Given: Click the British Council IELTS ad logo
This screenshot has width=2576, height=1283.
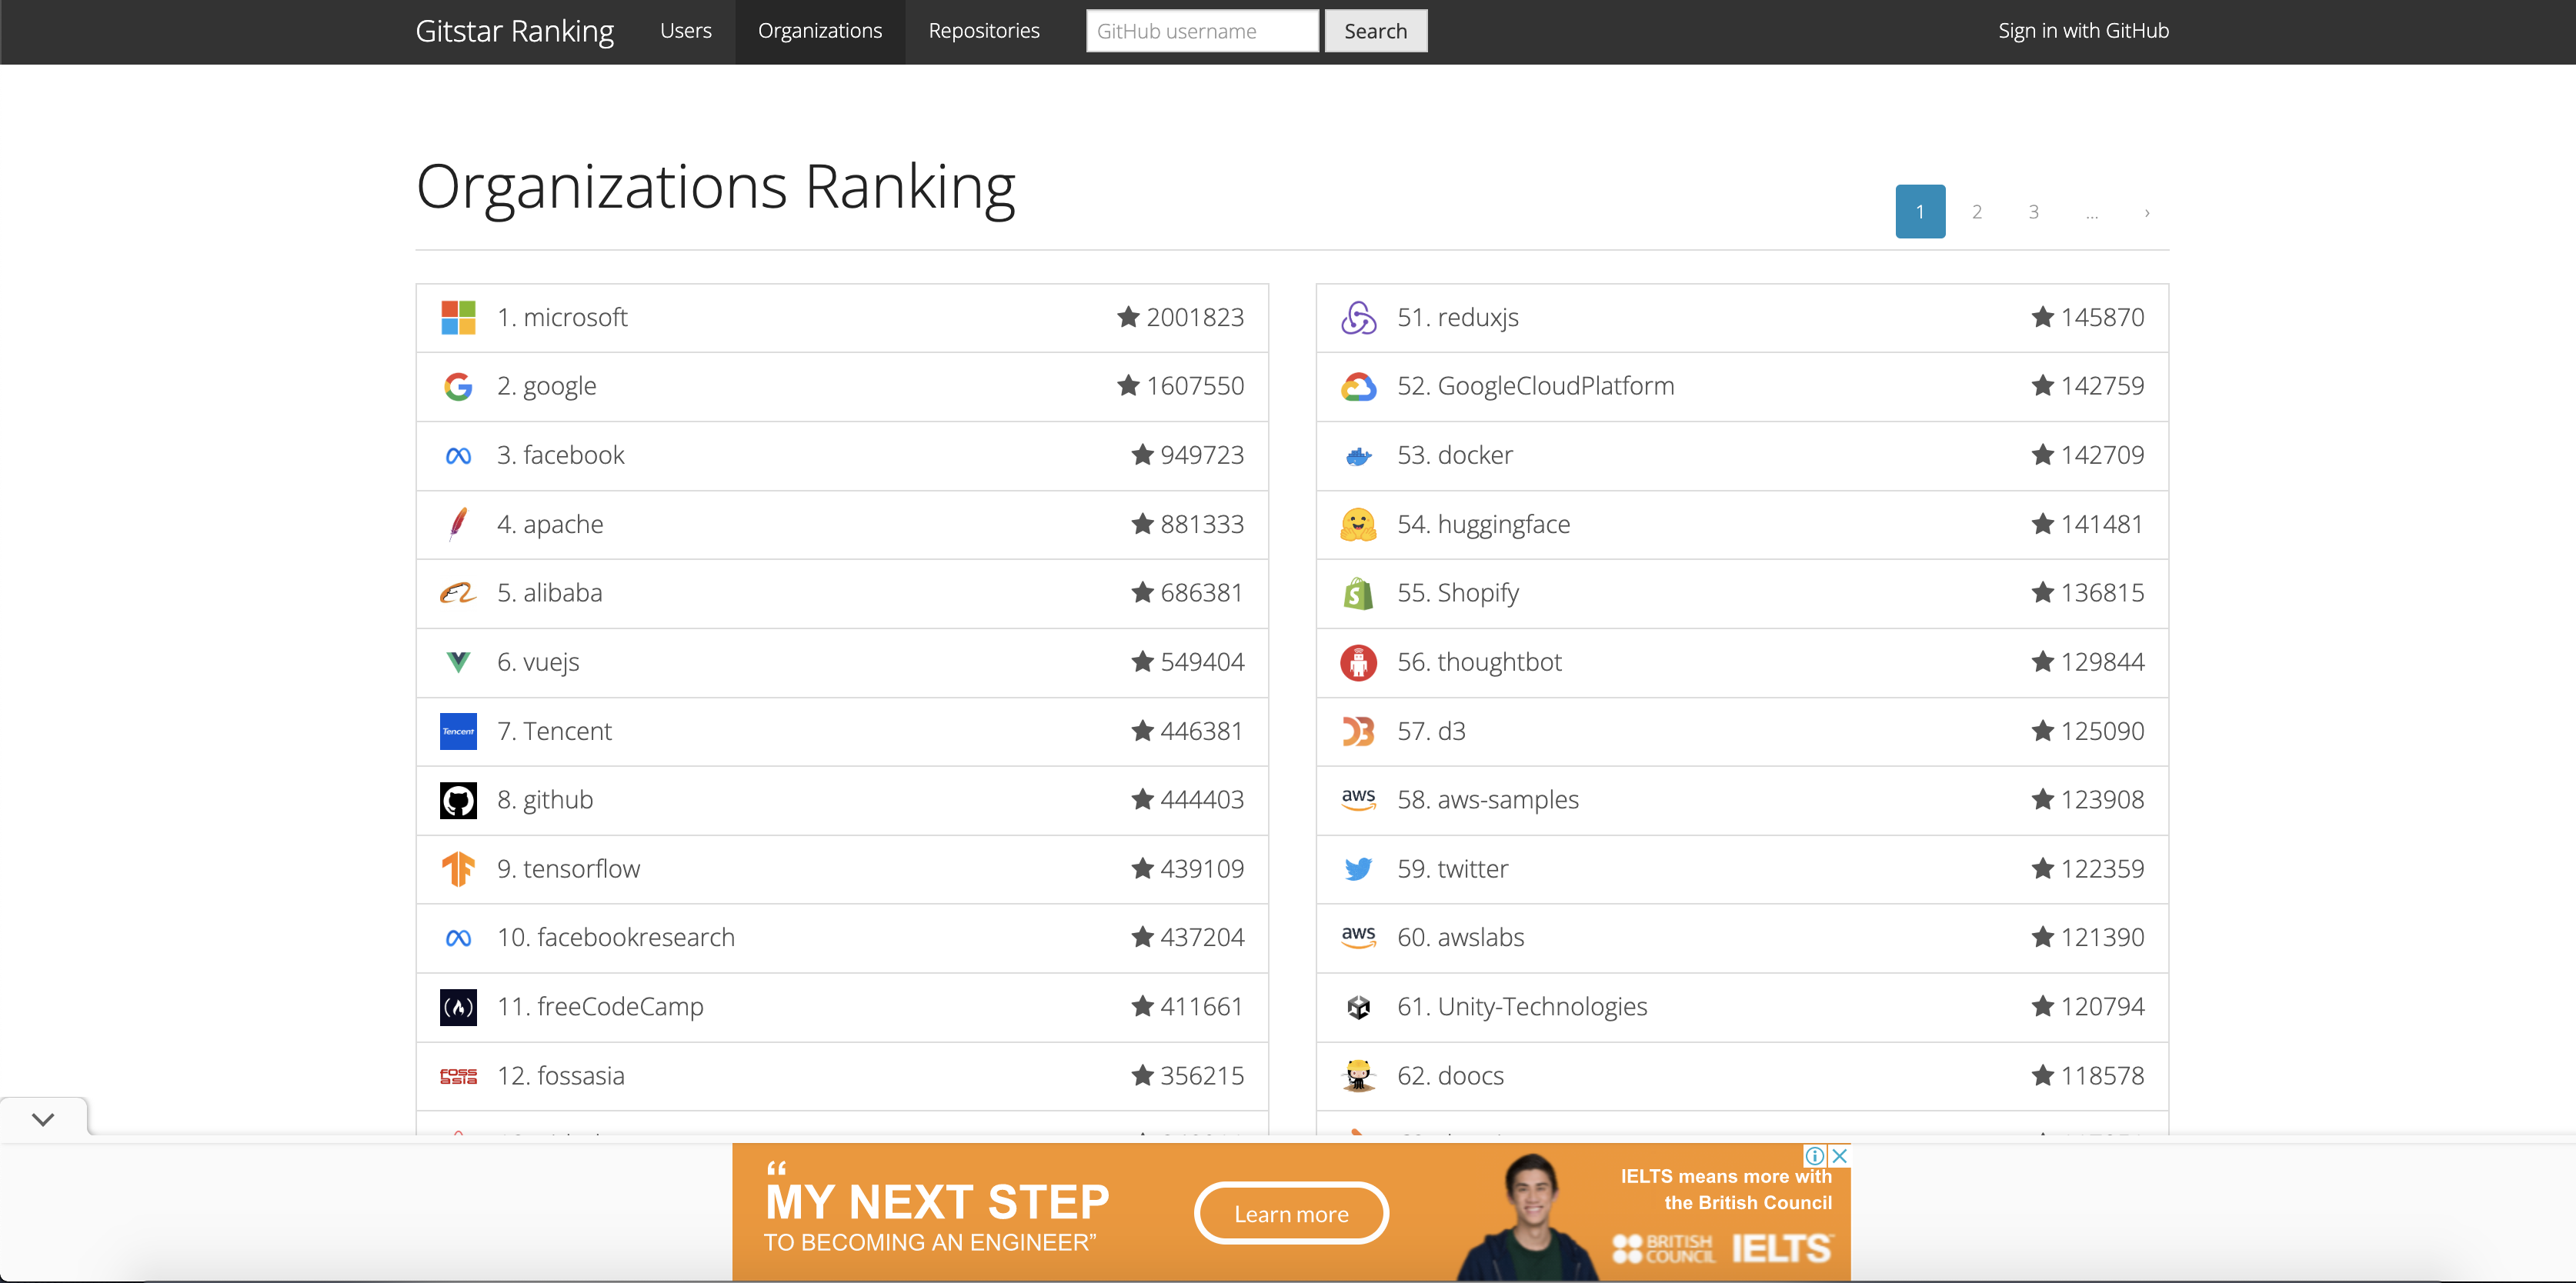Looking at the screenshot, I should pos(1722,1248).
